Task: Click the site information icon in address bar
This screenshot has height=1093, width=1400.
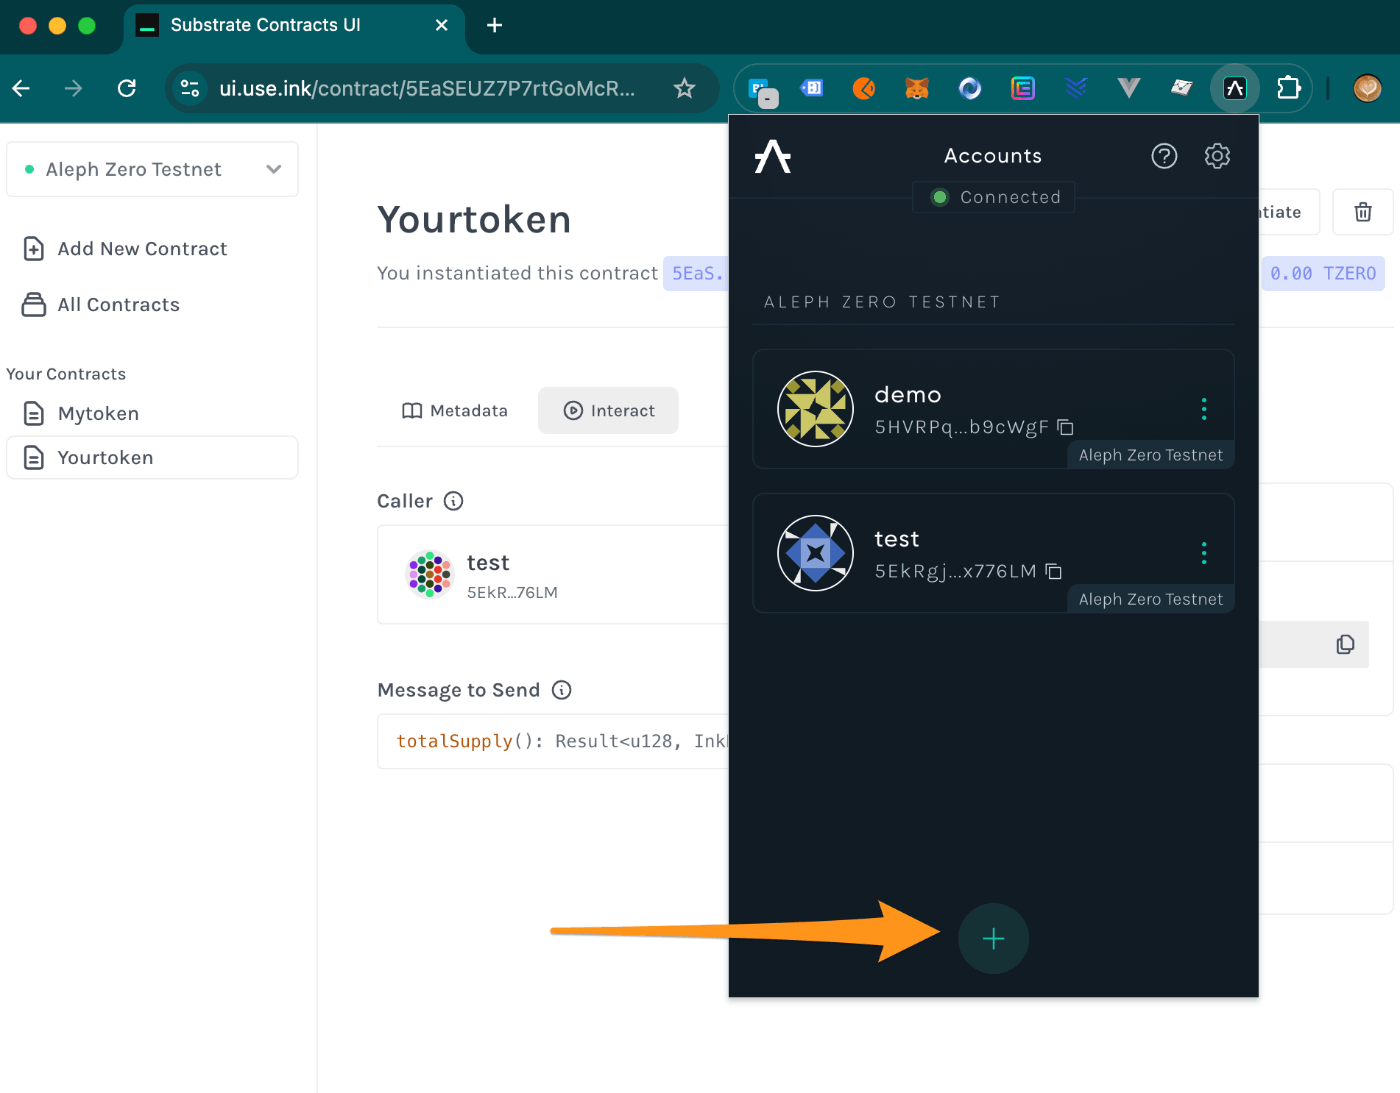Action: 190,88
